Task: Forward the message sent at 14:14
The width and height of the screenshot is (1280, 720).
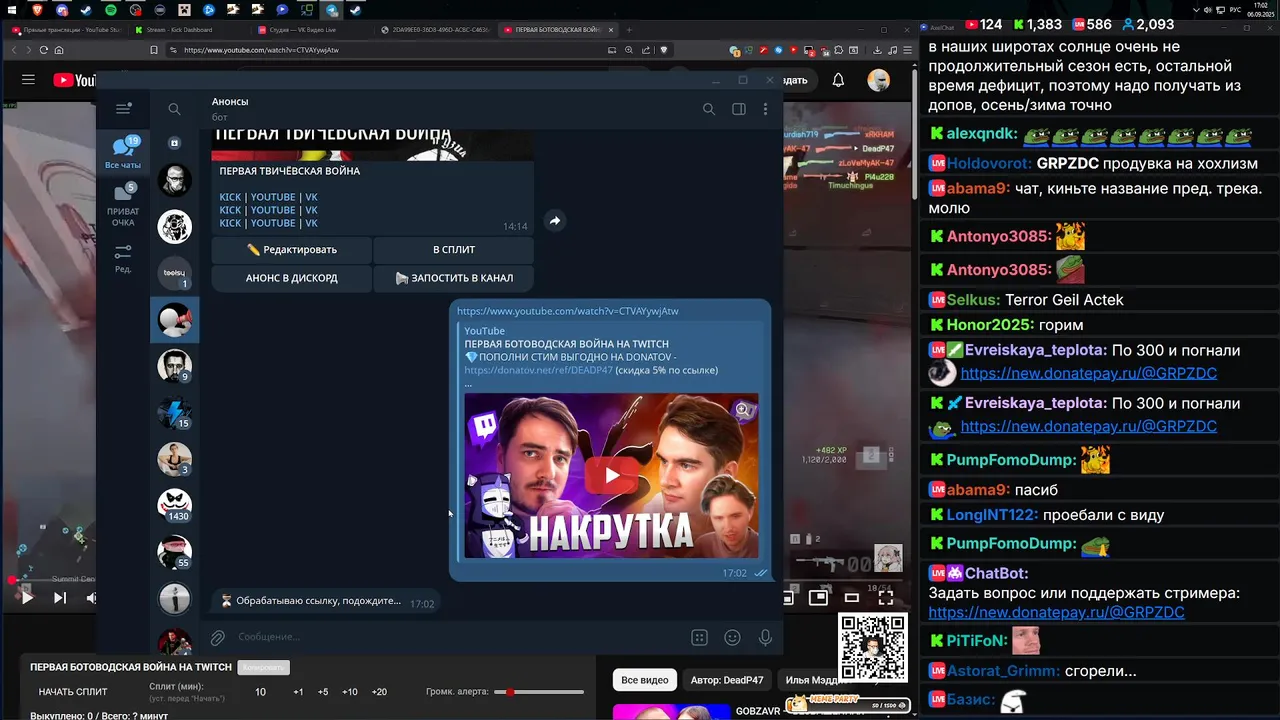Action: pos(555,220)
